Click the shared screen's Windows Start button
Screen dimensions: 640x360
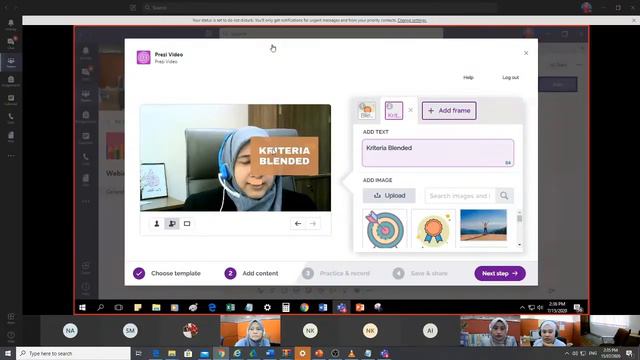[82, 307]
